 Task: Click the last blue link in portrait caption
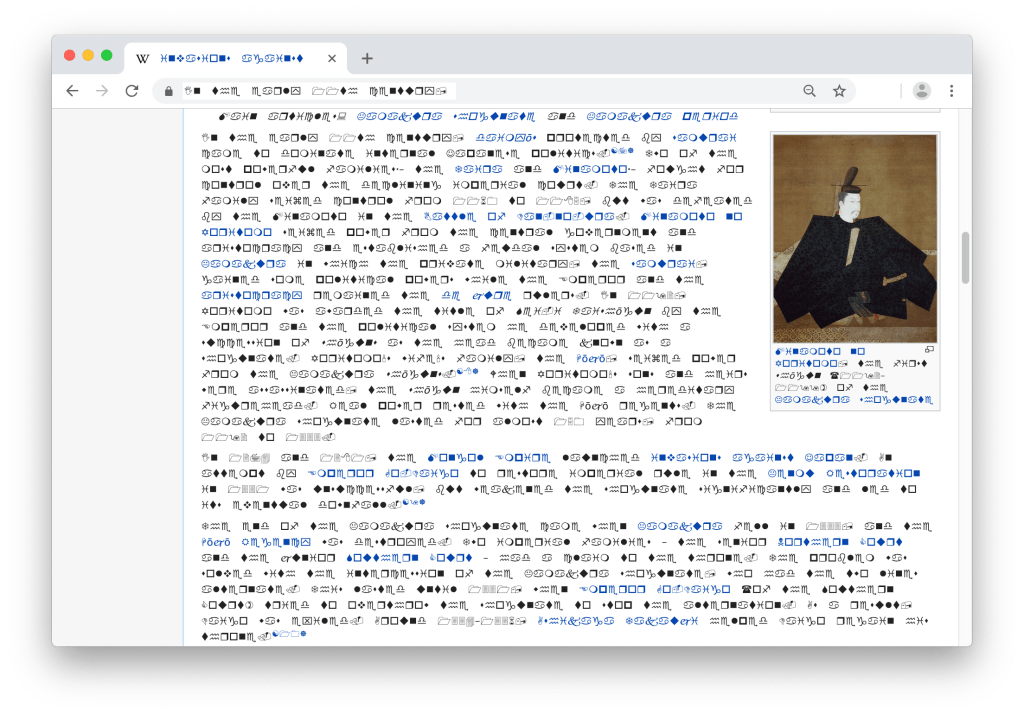coord(896,400)
